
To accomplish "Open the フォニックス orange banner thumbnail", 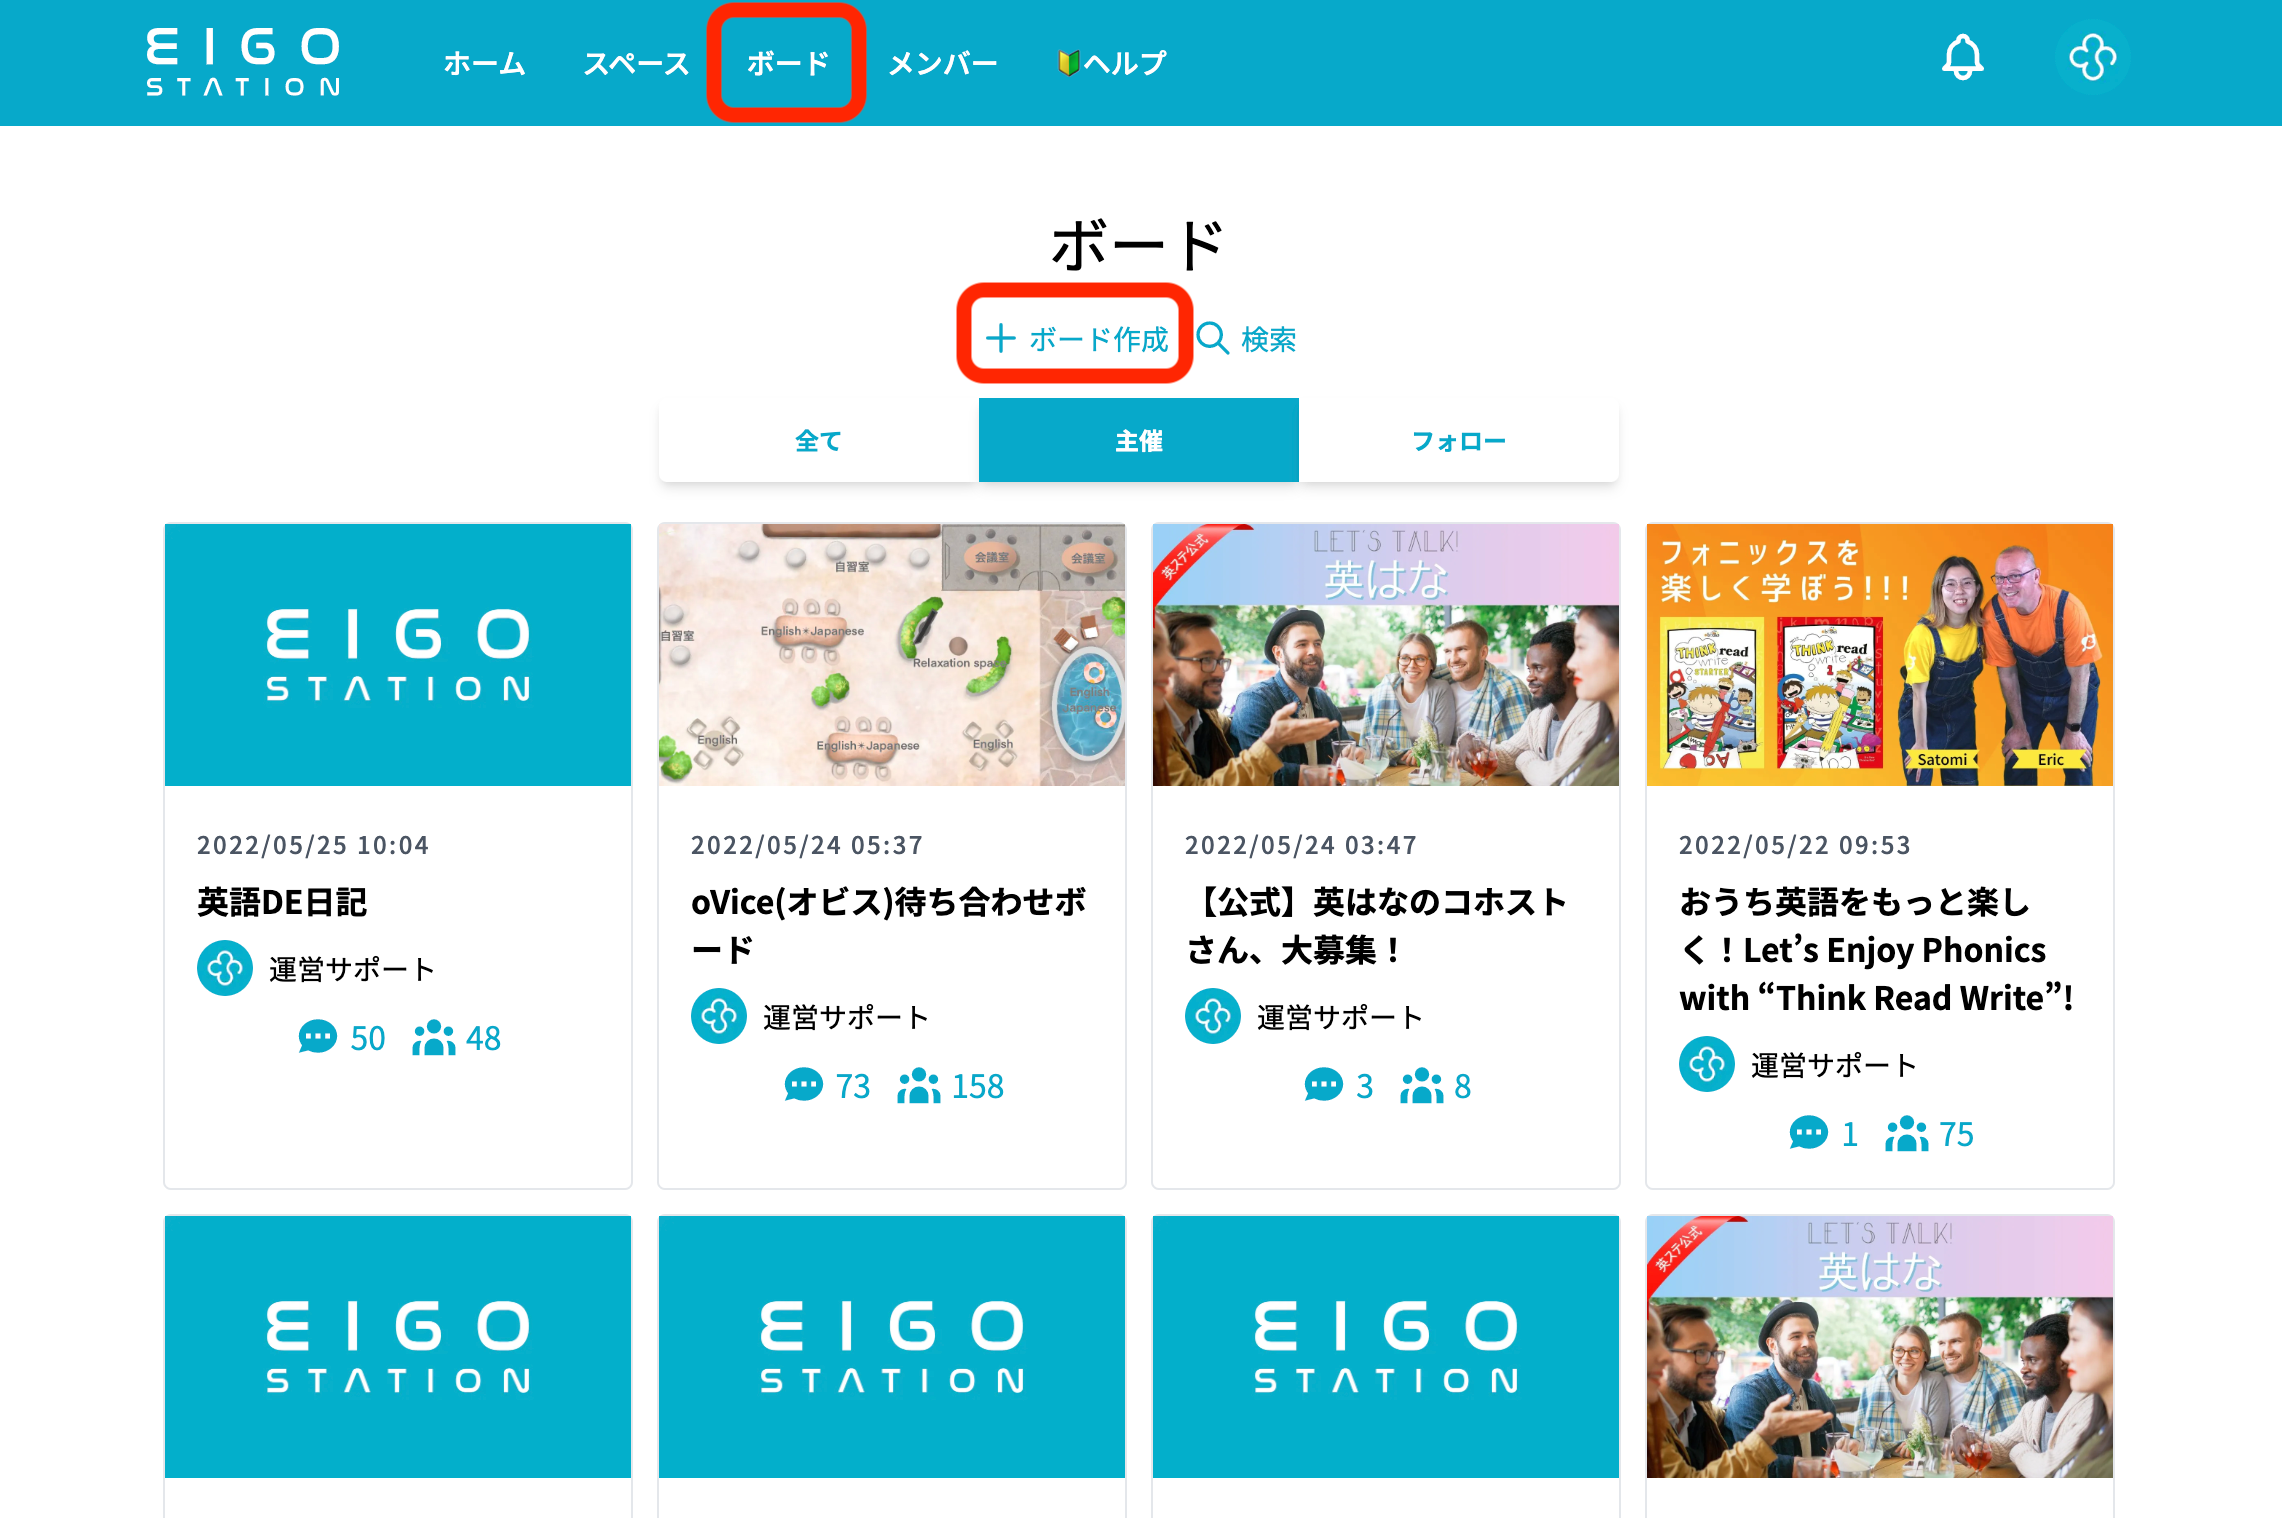I will [x=1879, y=654].
